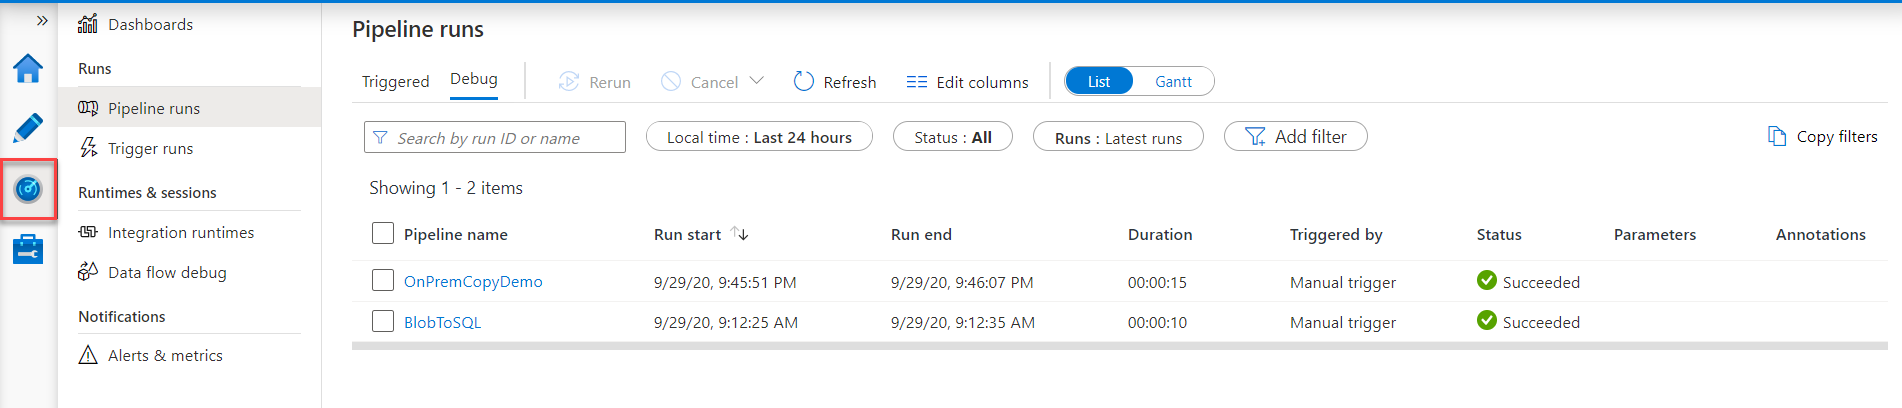Viewport: 1902px width, 408px height.
Task: Toggle the select-all header checkbox
Action: [x=383, y=233]
